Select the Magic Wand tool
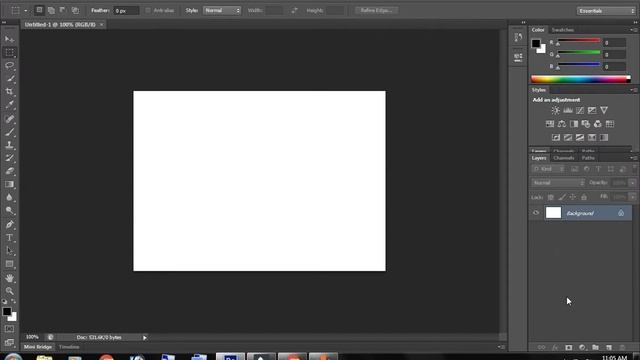The image size is (640, 360). [x=9, y=78]
